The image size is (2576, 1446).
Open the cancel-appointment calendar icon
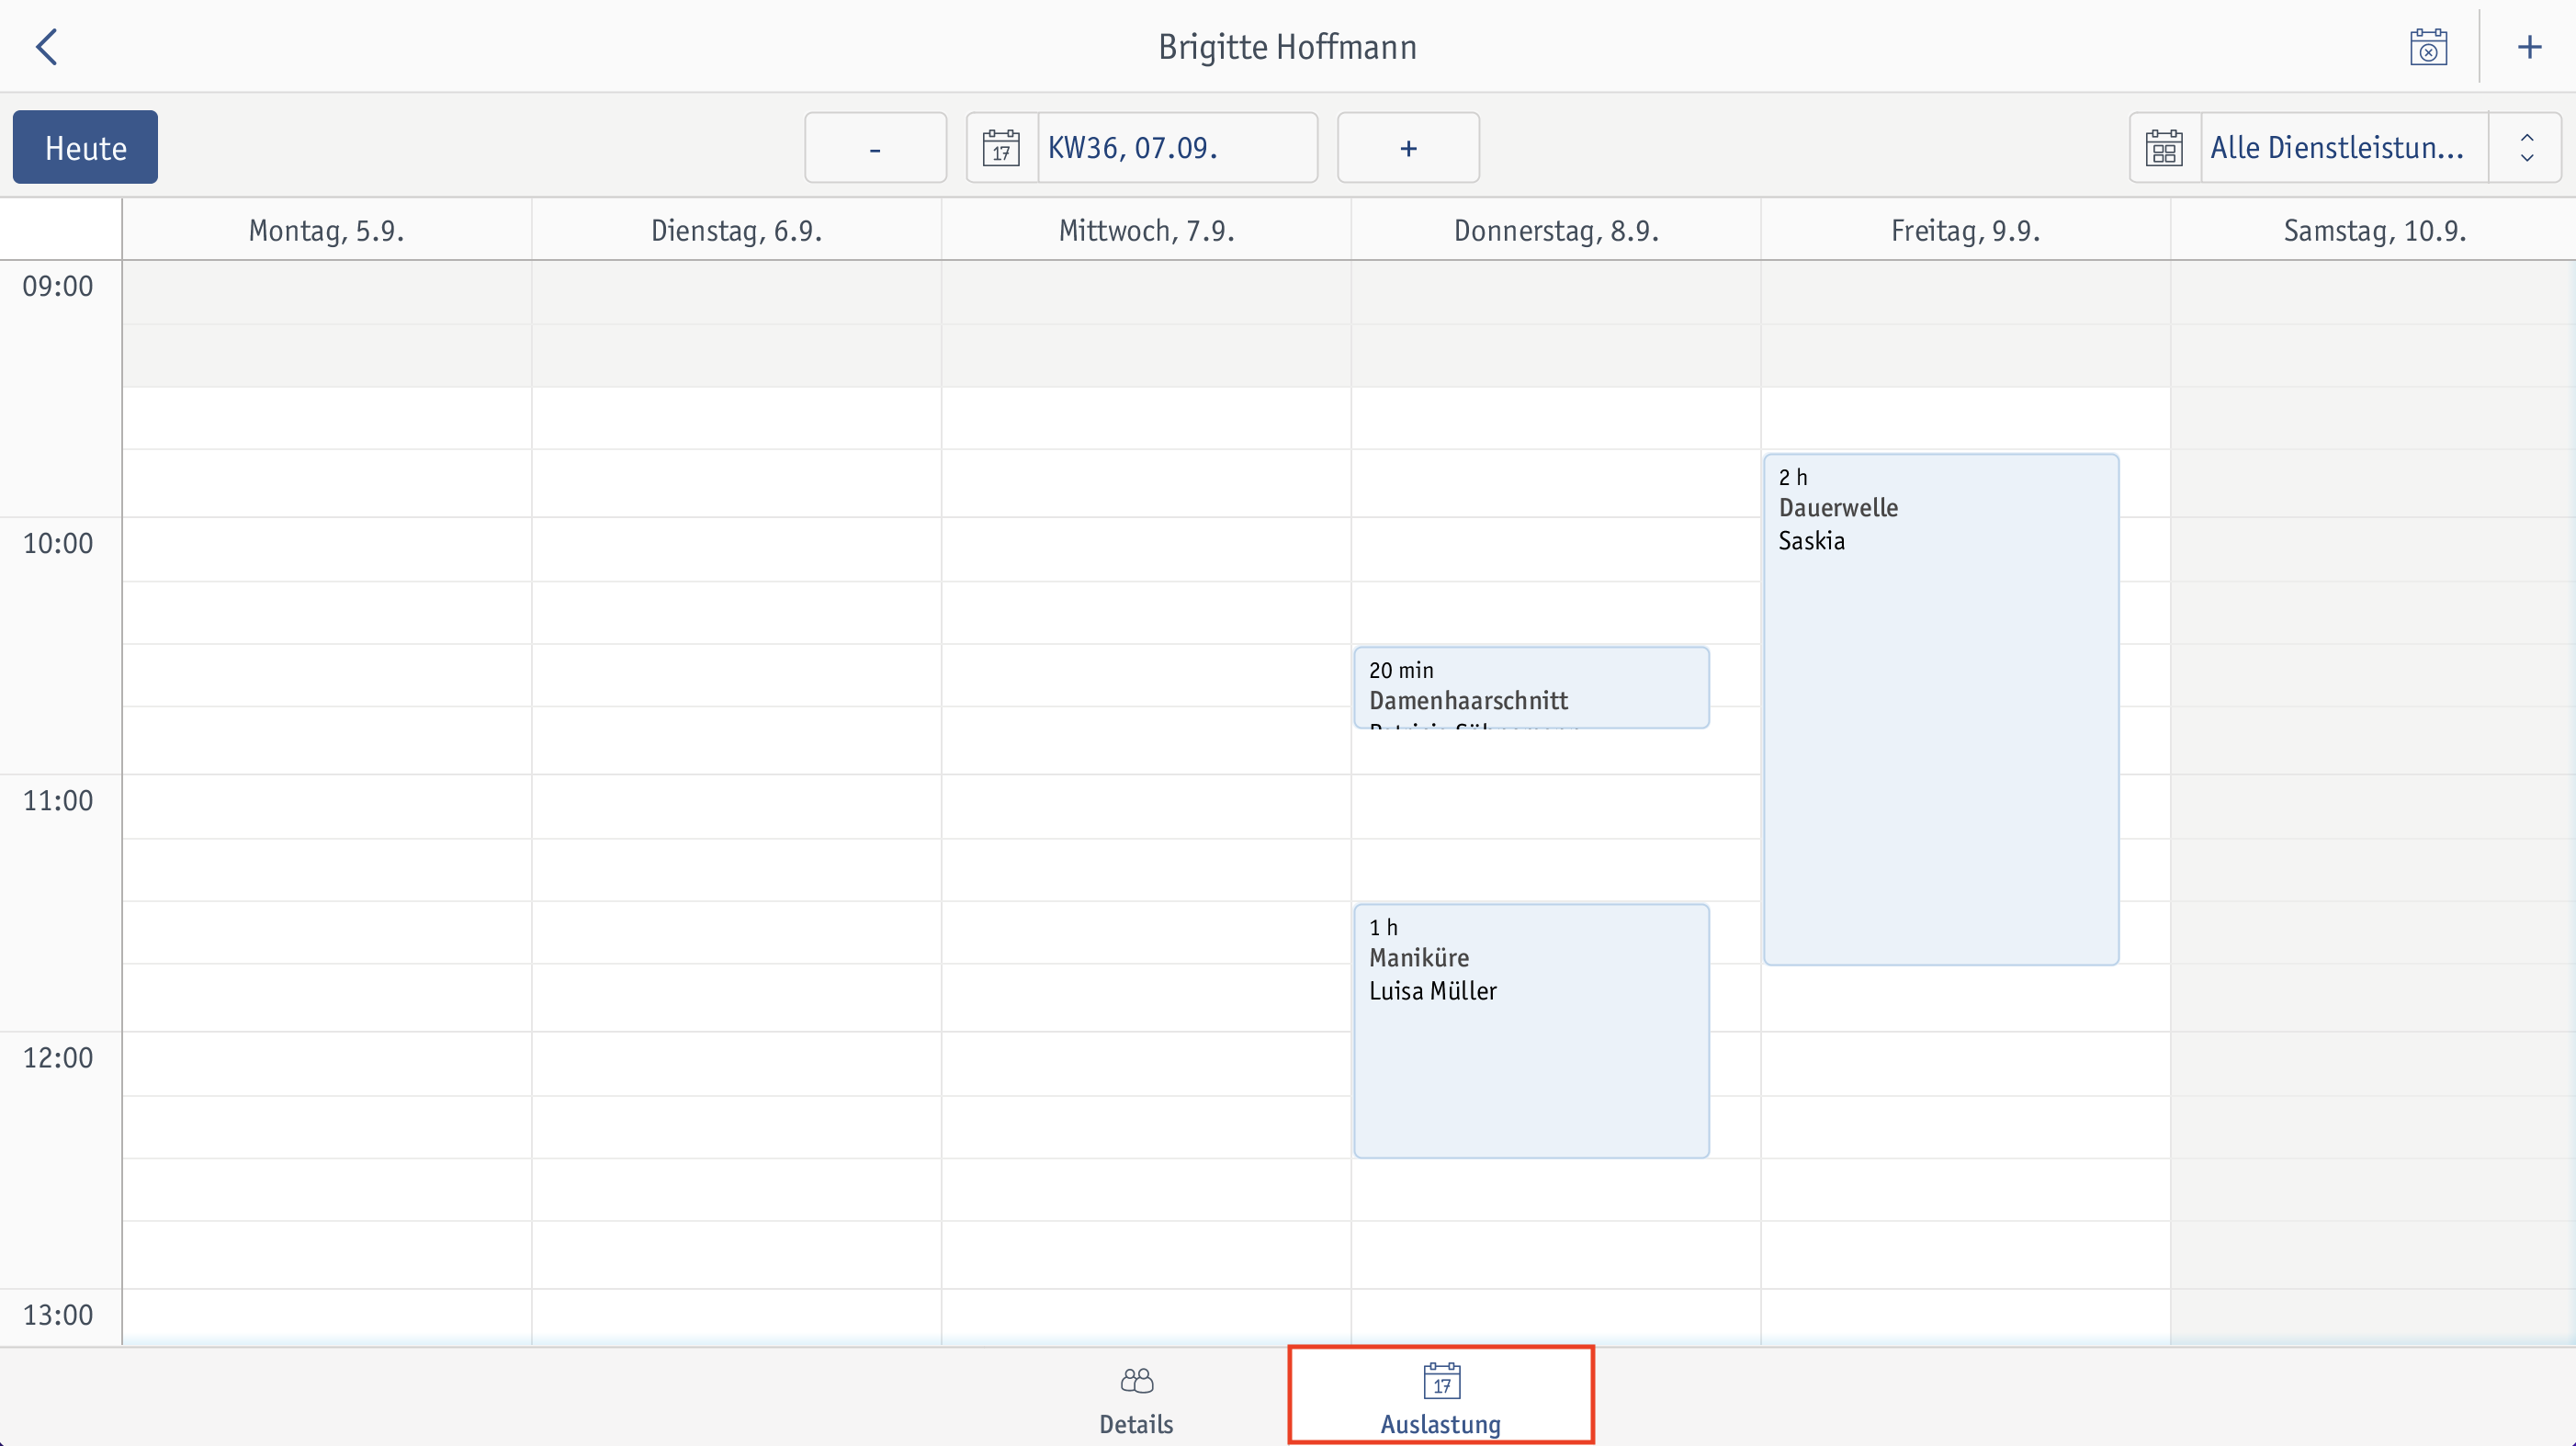pos(2428,47)
